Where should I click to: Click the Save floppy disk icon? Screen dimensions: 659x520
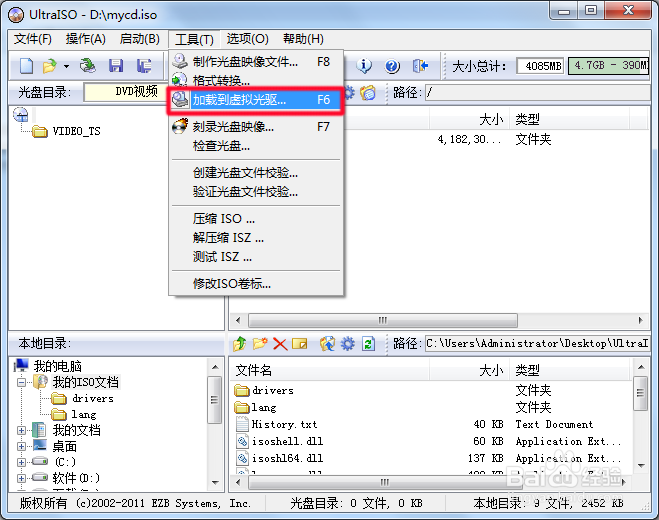(116, 66)
